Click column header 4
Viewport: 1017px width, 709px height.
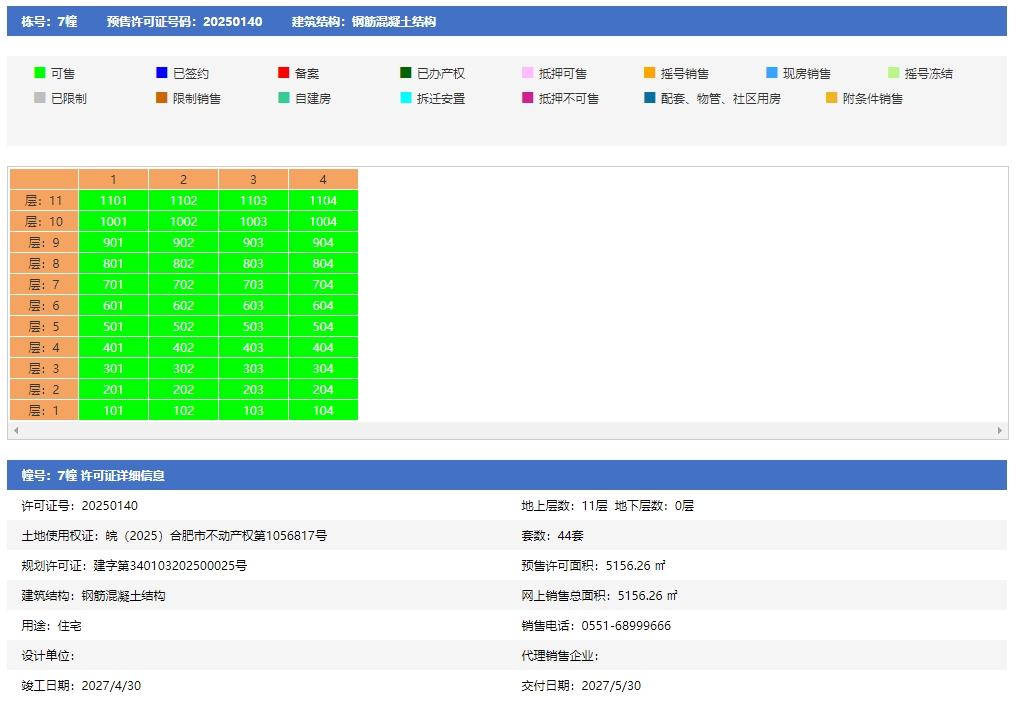pos(323,179)
